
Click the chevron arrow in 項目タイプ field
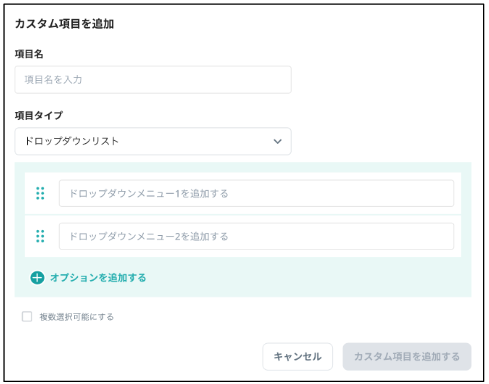[x=277, y=141]
